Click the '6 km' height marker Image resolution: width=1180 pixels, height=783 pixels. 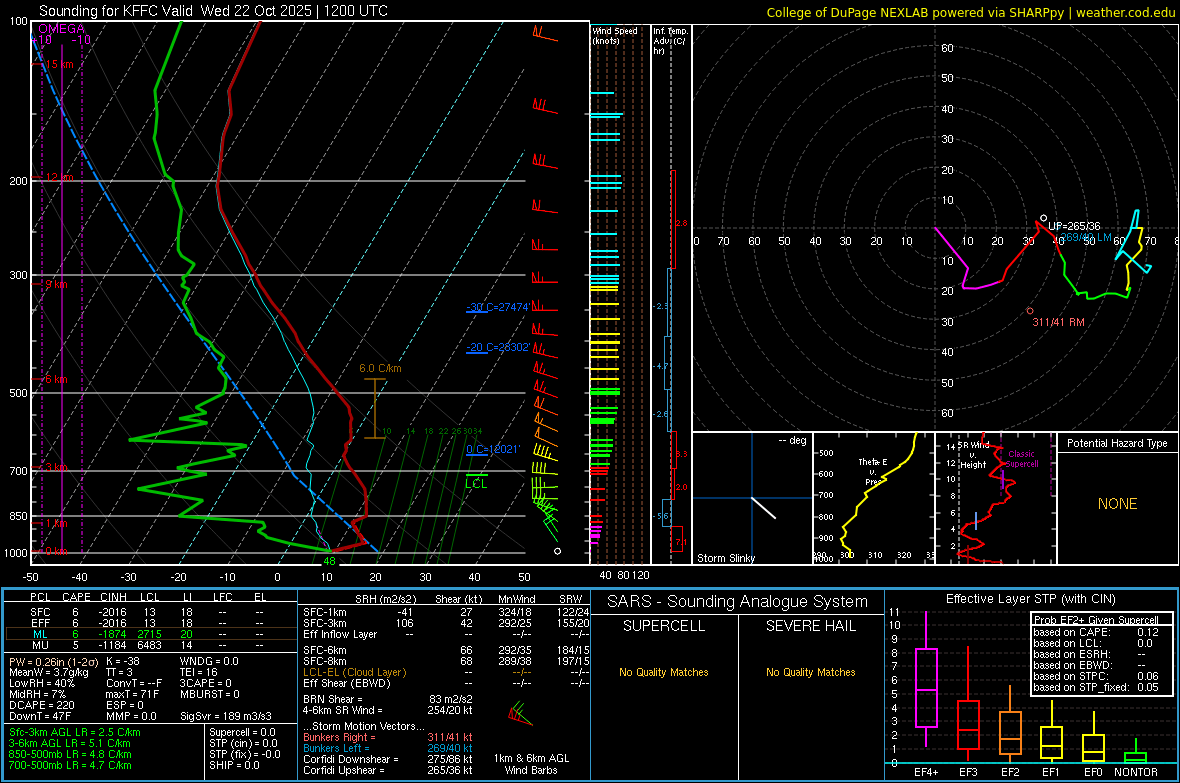[x=56, y=379]
